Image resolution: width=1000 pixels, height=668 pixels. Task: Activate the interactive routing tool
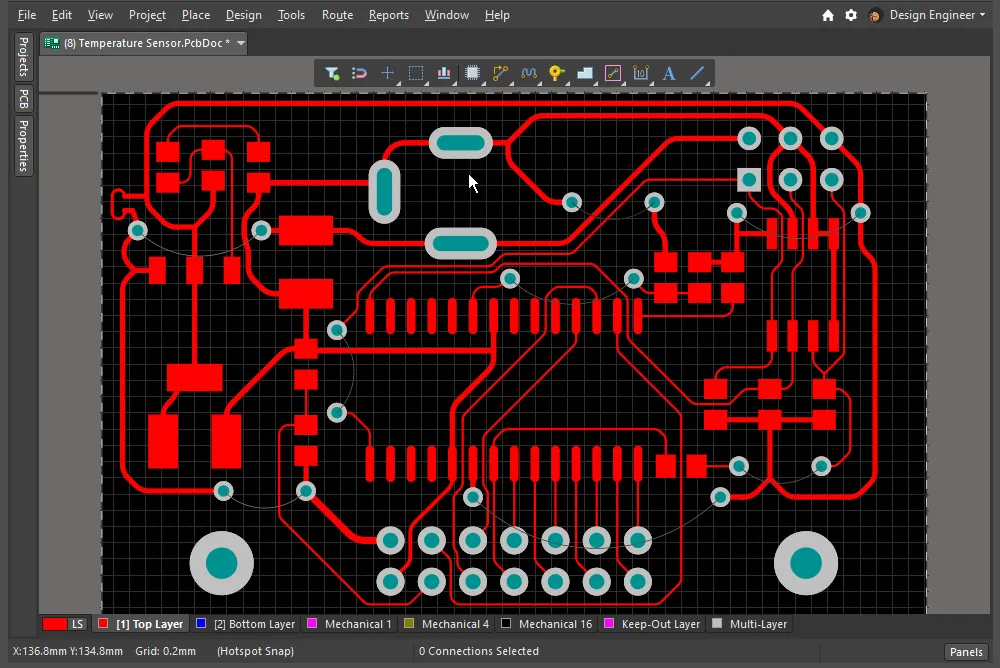click(x=501, y=73)
